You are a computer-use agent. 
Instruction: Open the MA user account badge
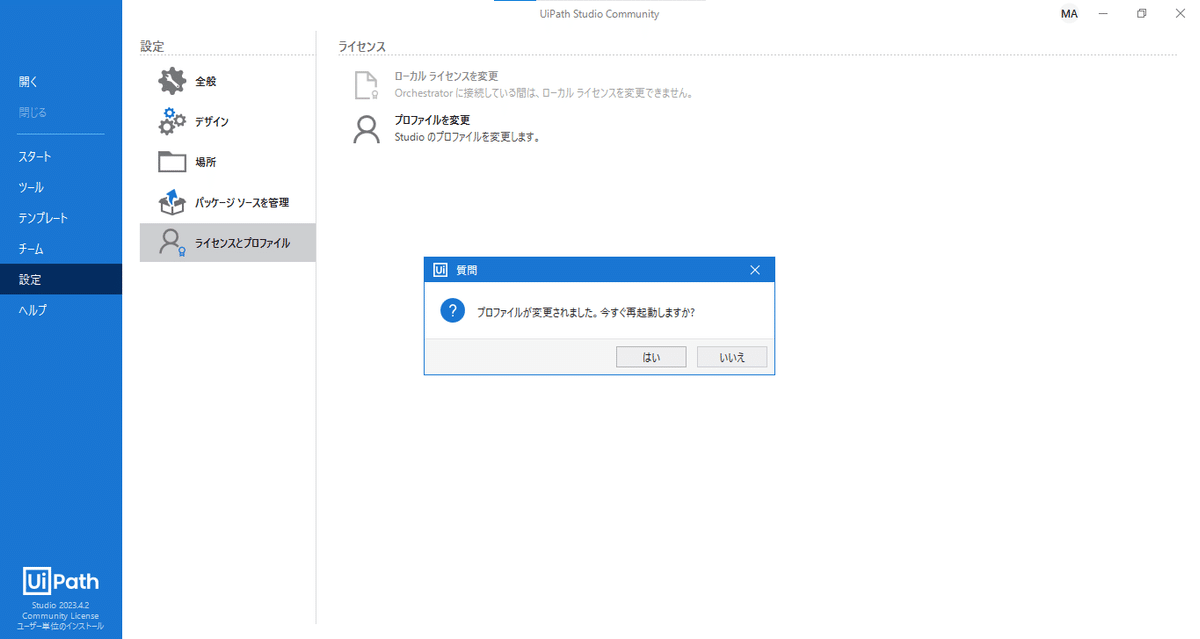pyautogui.click(x=1069, y=14)
